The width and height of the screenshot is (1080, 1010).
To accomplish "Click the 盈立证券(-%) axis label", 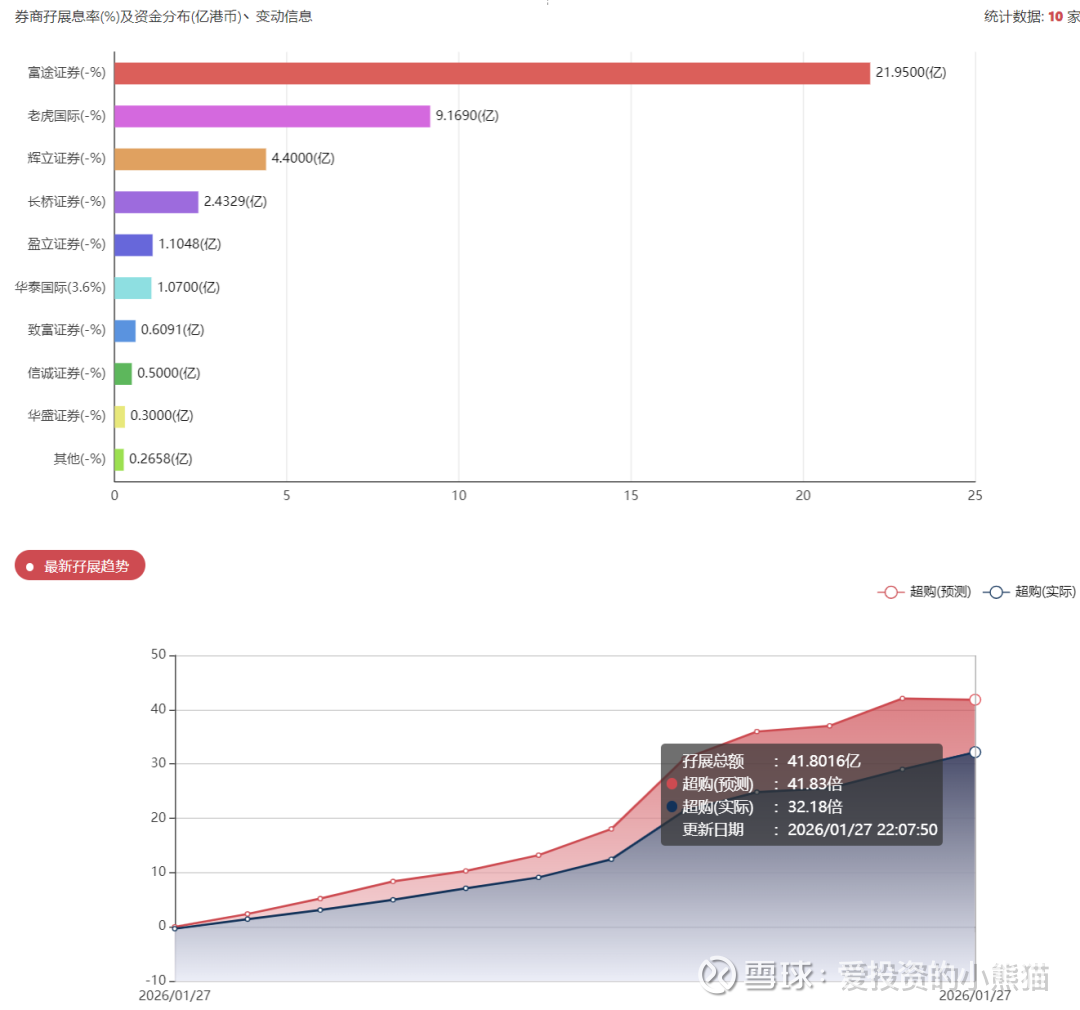I will [x=67, y=244].
